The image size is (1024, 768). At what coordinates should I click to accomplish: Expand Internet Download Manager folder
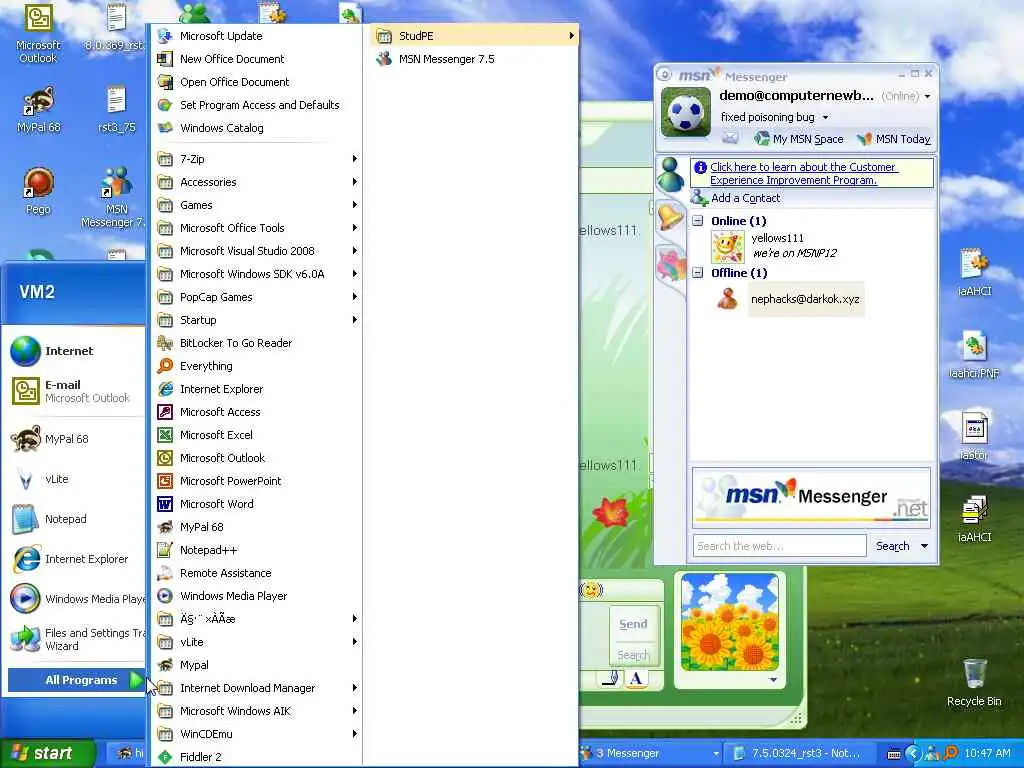pyautogui.click(x=256, y=688)
